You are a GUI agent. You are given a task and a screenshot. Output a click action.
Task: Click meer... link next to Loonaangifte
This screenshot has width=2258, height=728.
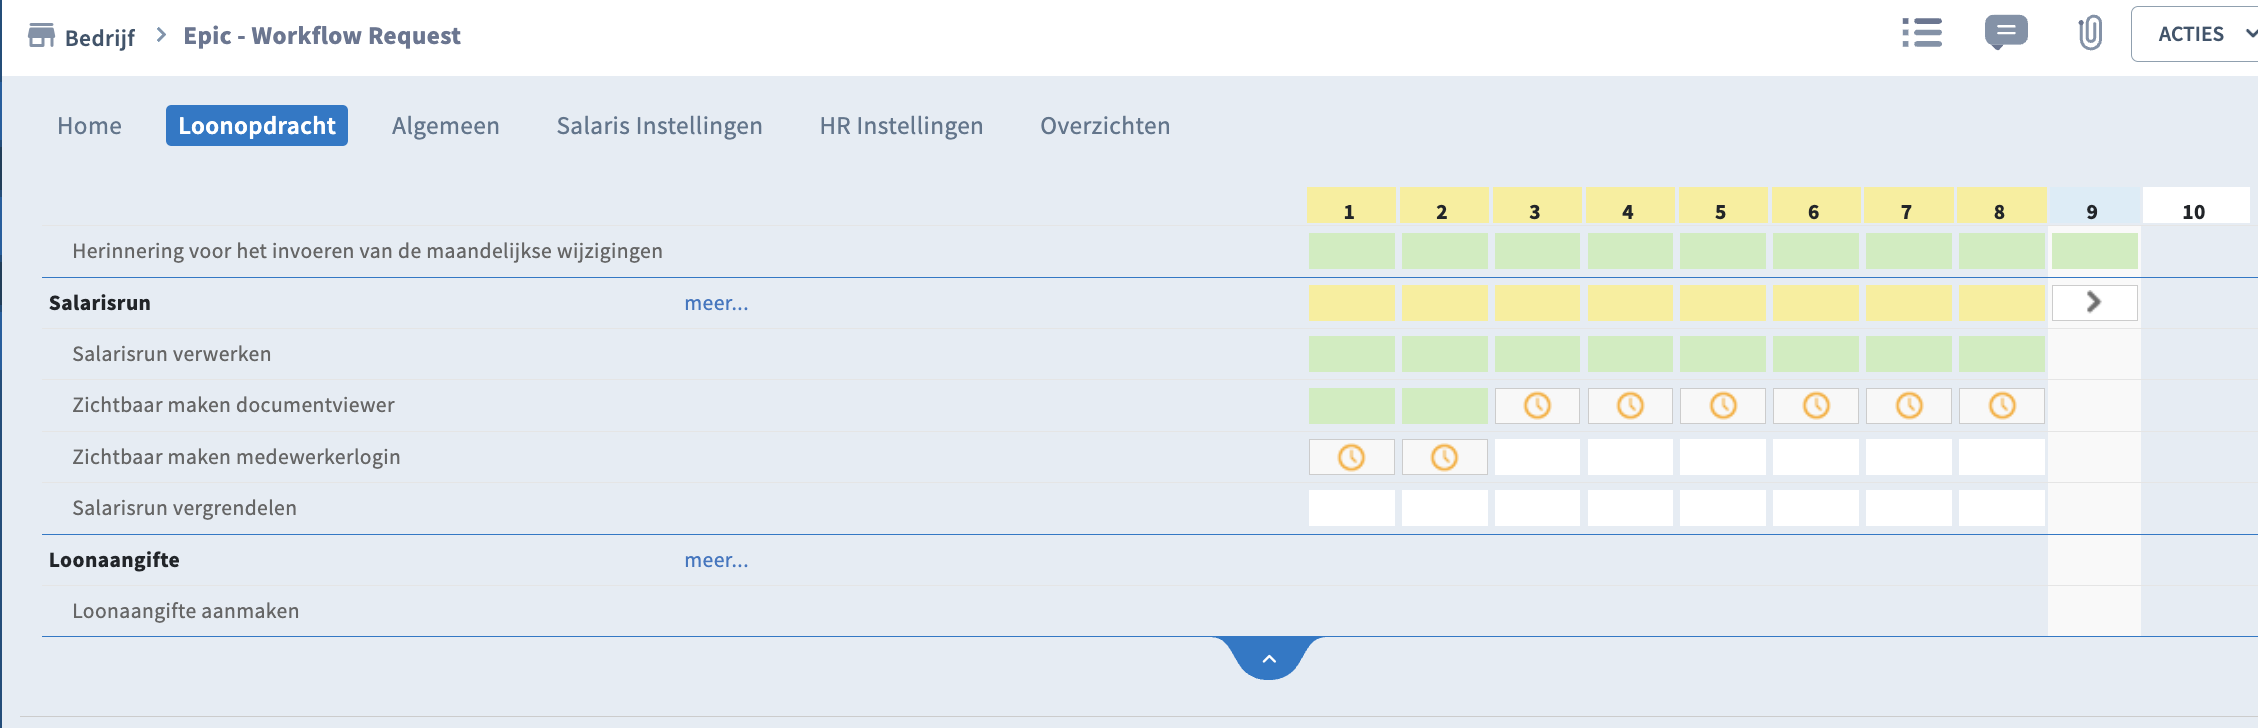716,560
